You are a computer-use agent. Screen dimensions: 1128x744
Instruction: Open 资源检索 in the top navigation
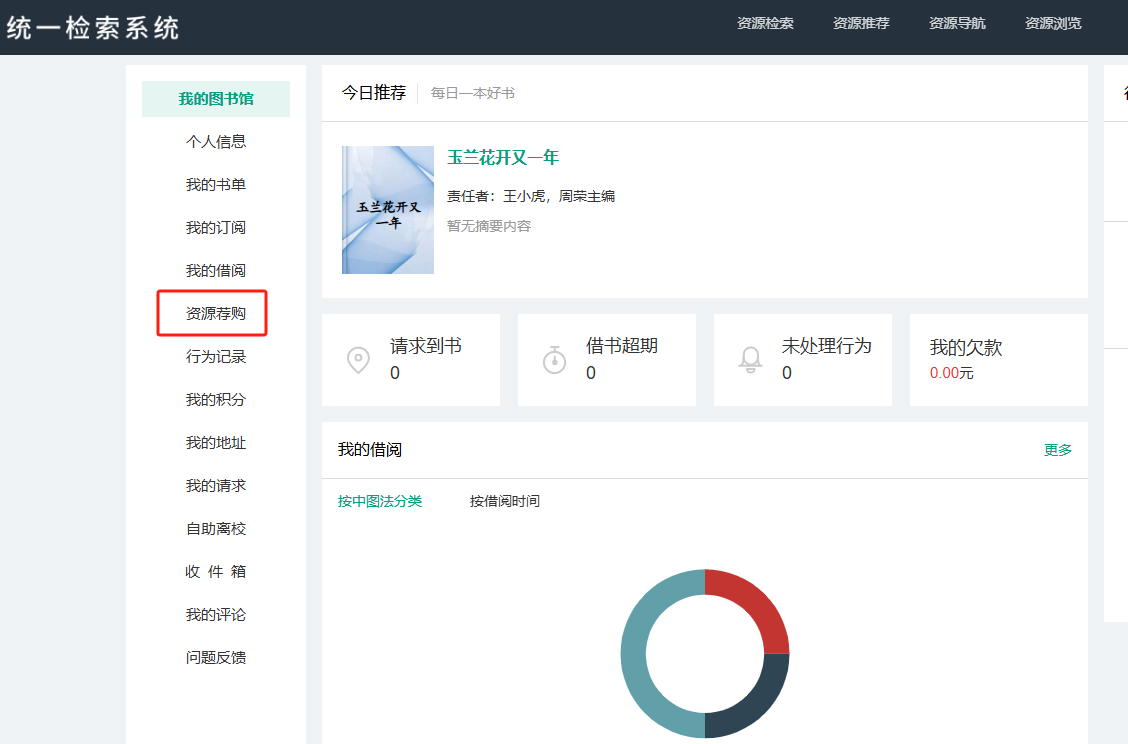[765, 23]
